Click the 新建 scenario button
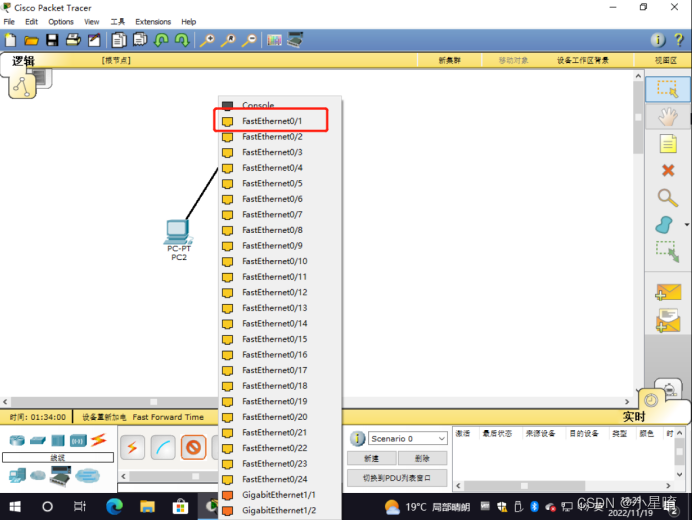This screenshot has height=520, width=693. (372, 459)
